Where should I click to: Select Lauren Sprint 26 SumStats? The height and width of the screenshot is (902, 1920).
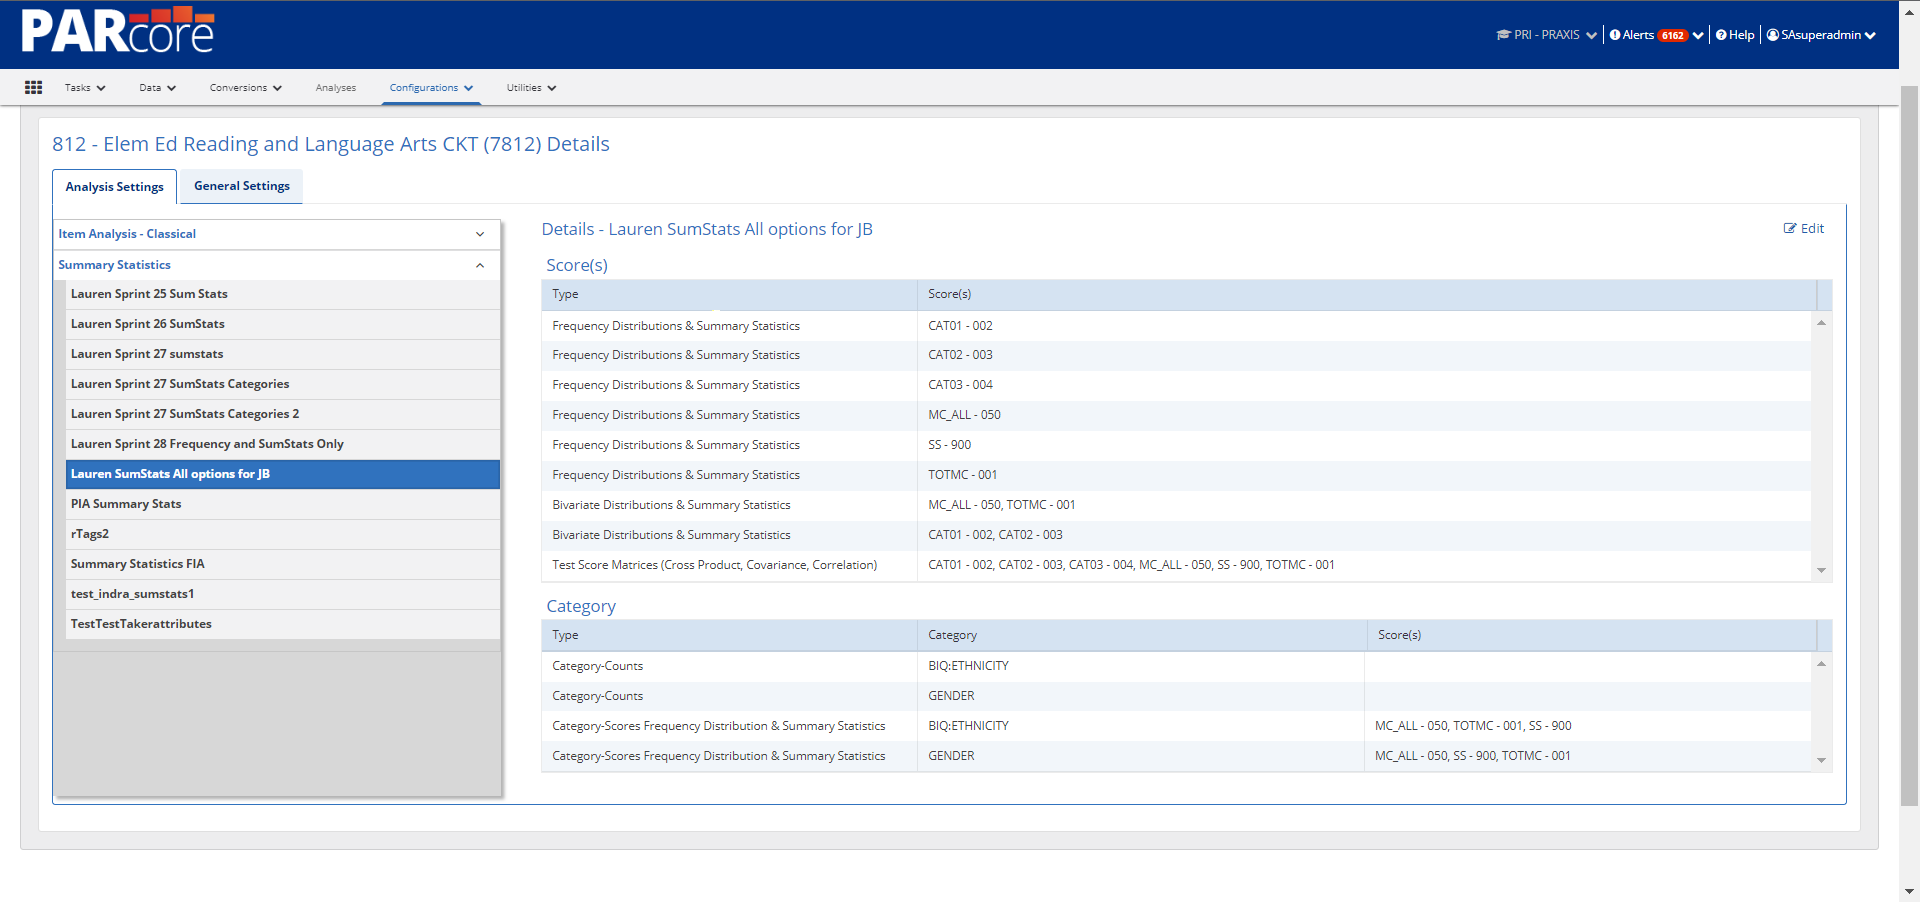tap(283, 324)
